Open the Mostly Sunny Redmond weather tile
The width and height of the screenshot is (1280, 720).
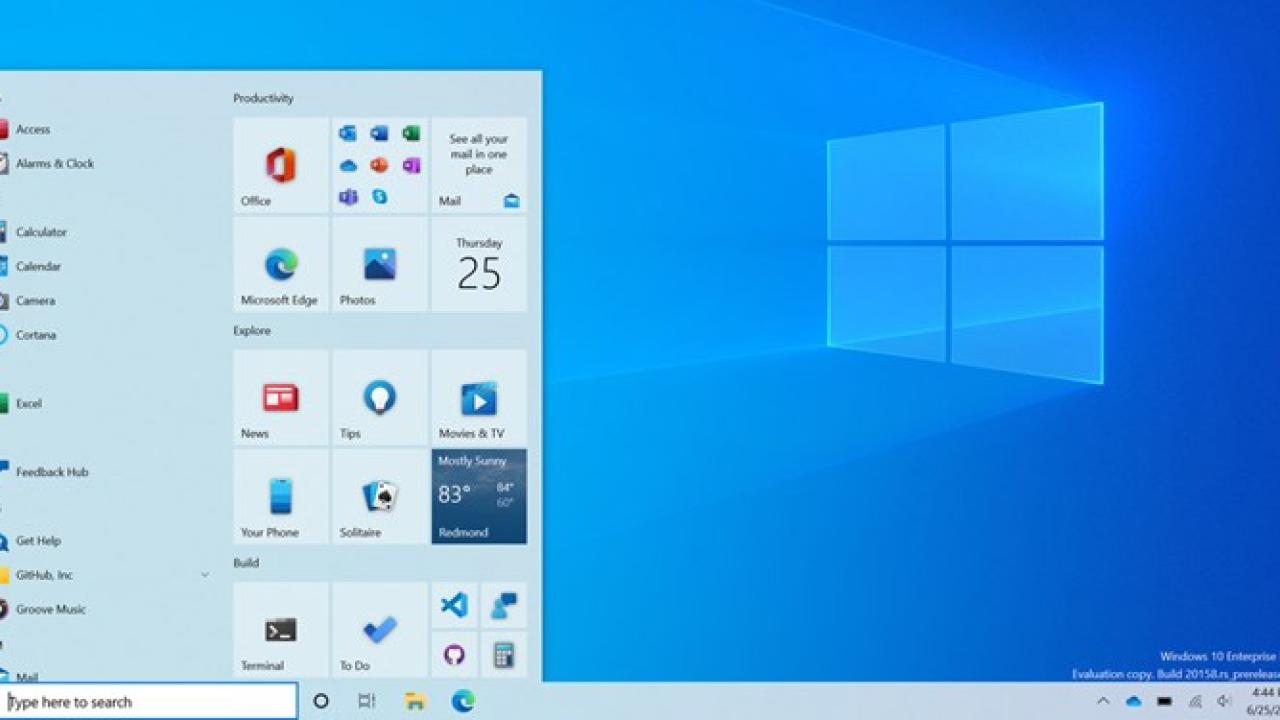[x=479, y=497]
